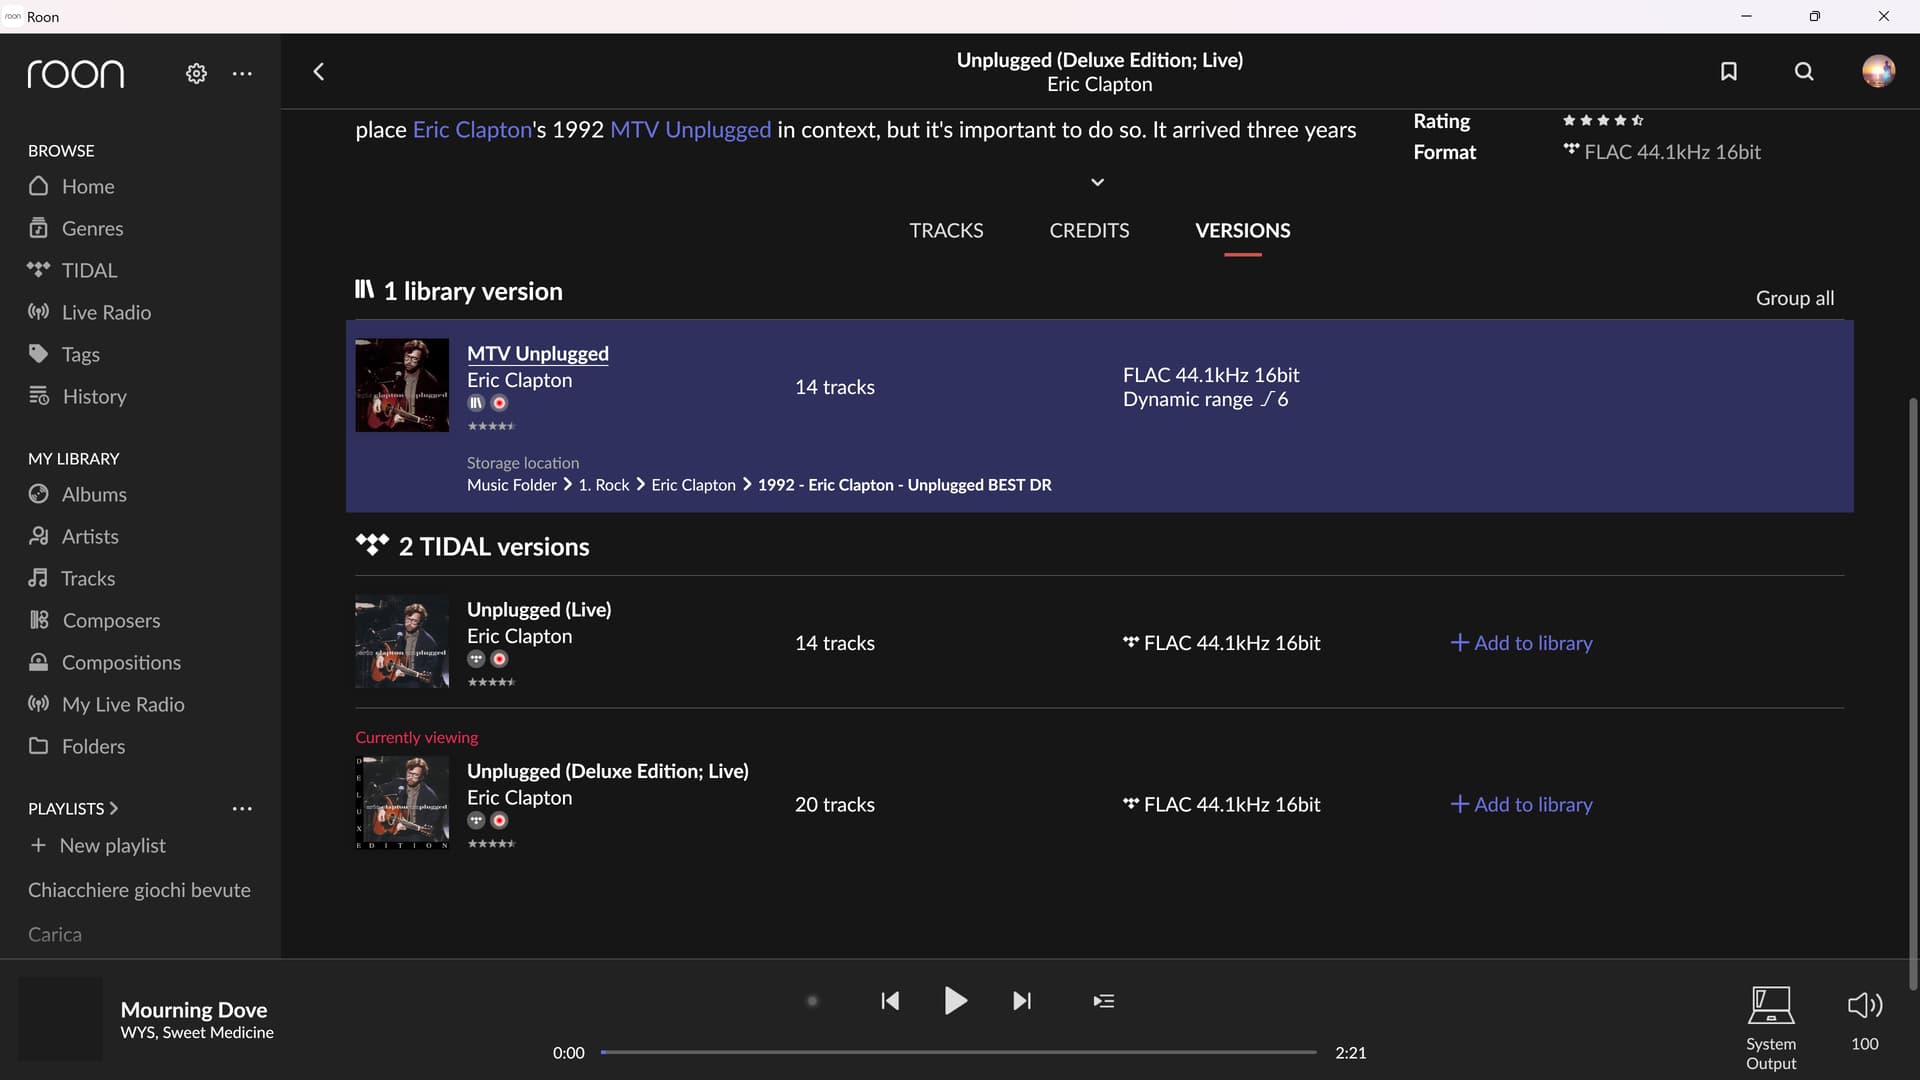1920x1080 pixels.
Task: Click the roon logo
Action: (x=76, y=73)
